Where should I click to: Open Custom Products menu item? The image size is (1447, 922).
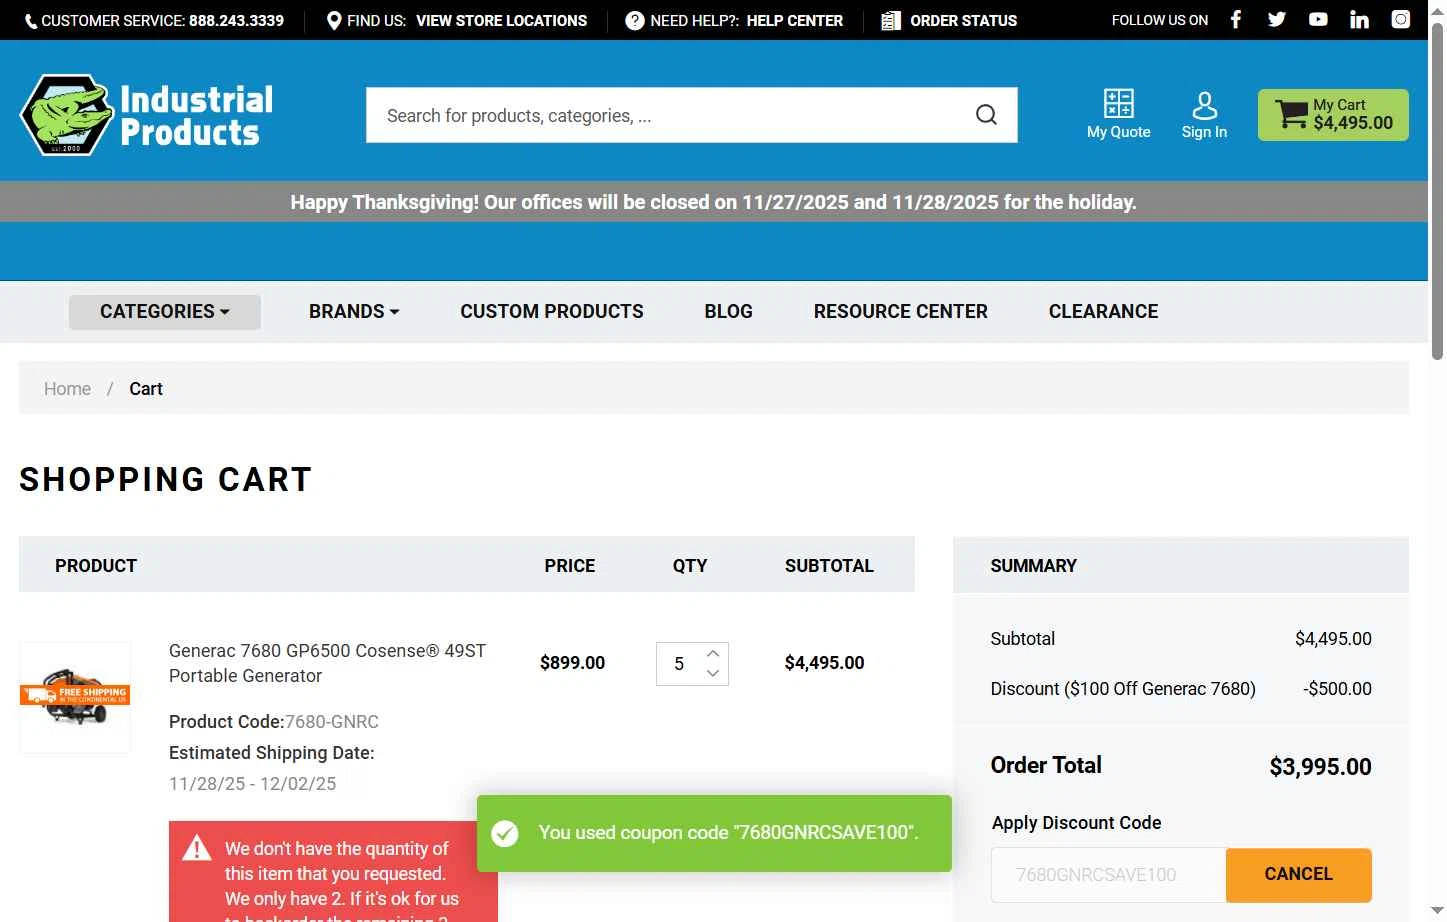click(552, 312)
